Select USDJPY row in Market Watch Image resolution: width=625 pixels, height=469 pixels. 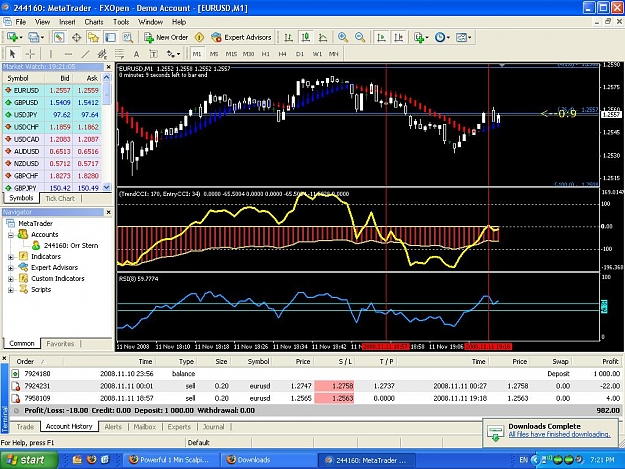(52, 115)
